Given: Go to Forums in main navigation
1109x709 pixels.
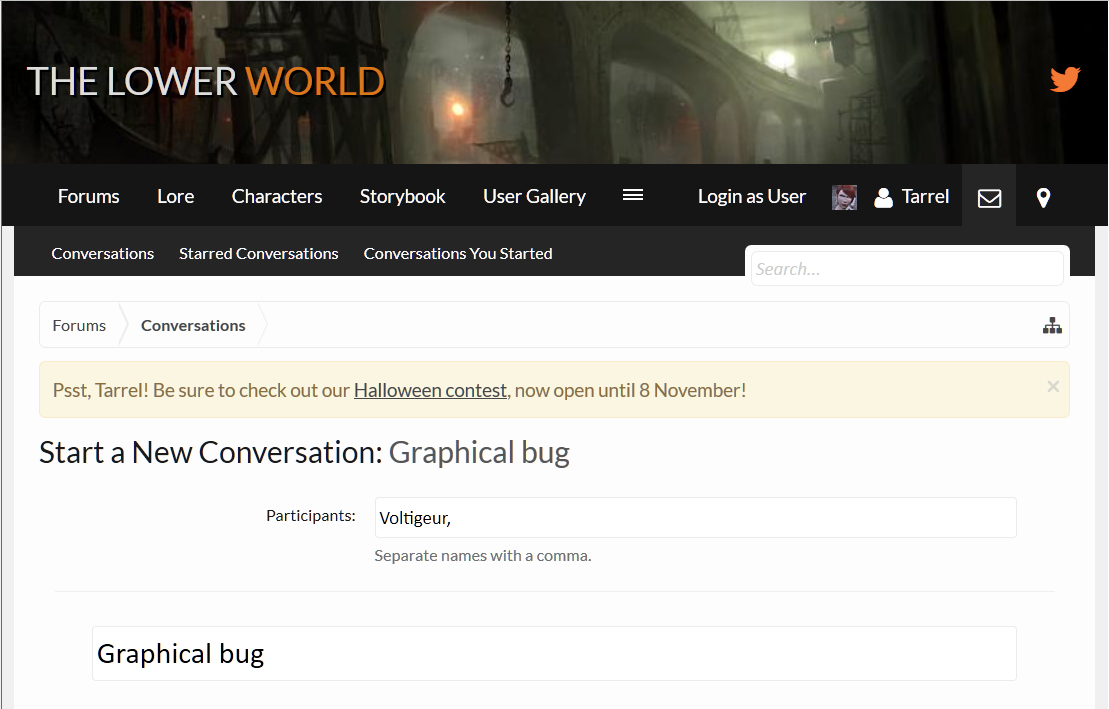Looking at the screenshot, I should point(88,197).
